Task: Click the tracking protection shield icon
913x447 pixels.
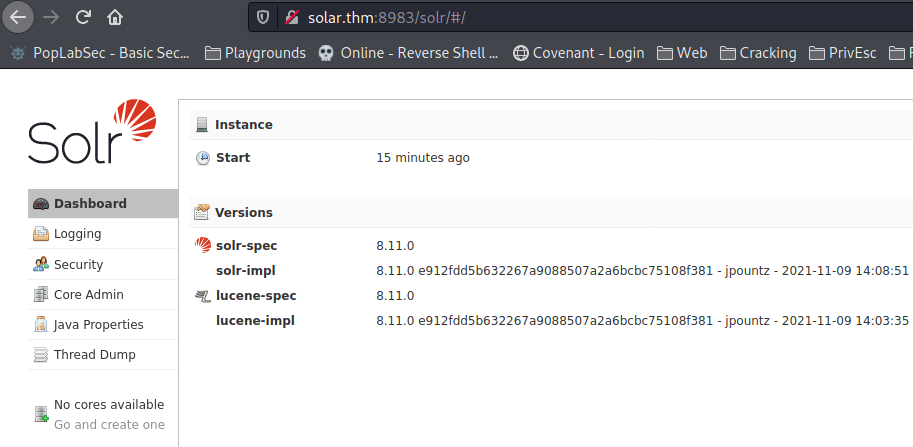Action: (x=263, y=17)
